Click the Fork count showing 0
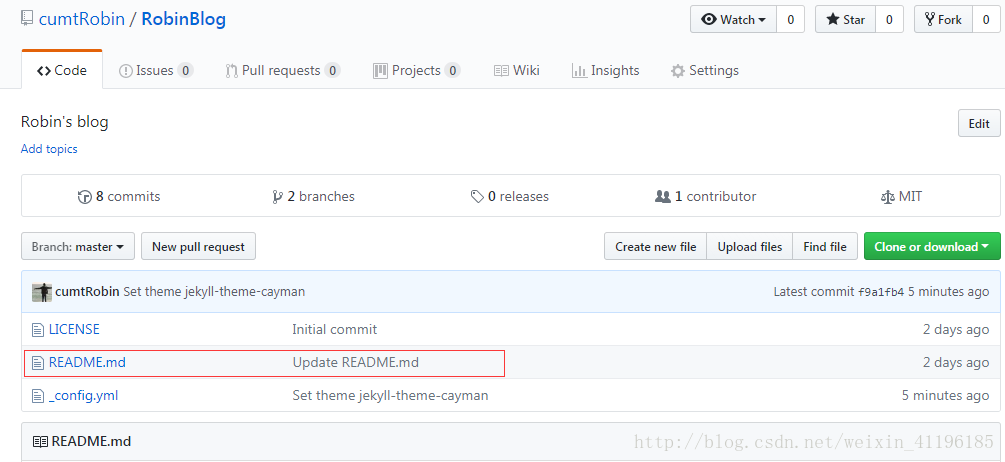The image size is (1005, 462). pyautogui.click(x=986, y=20)
